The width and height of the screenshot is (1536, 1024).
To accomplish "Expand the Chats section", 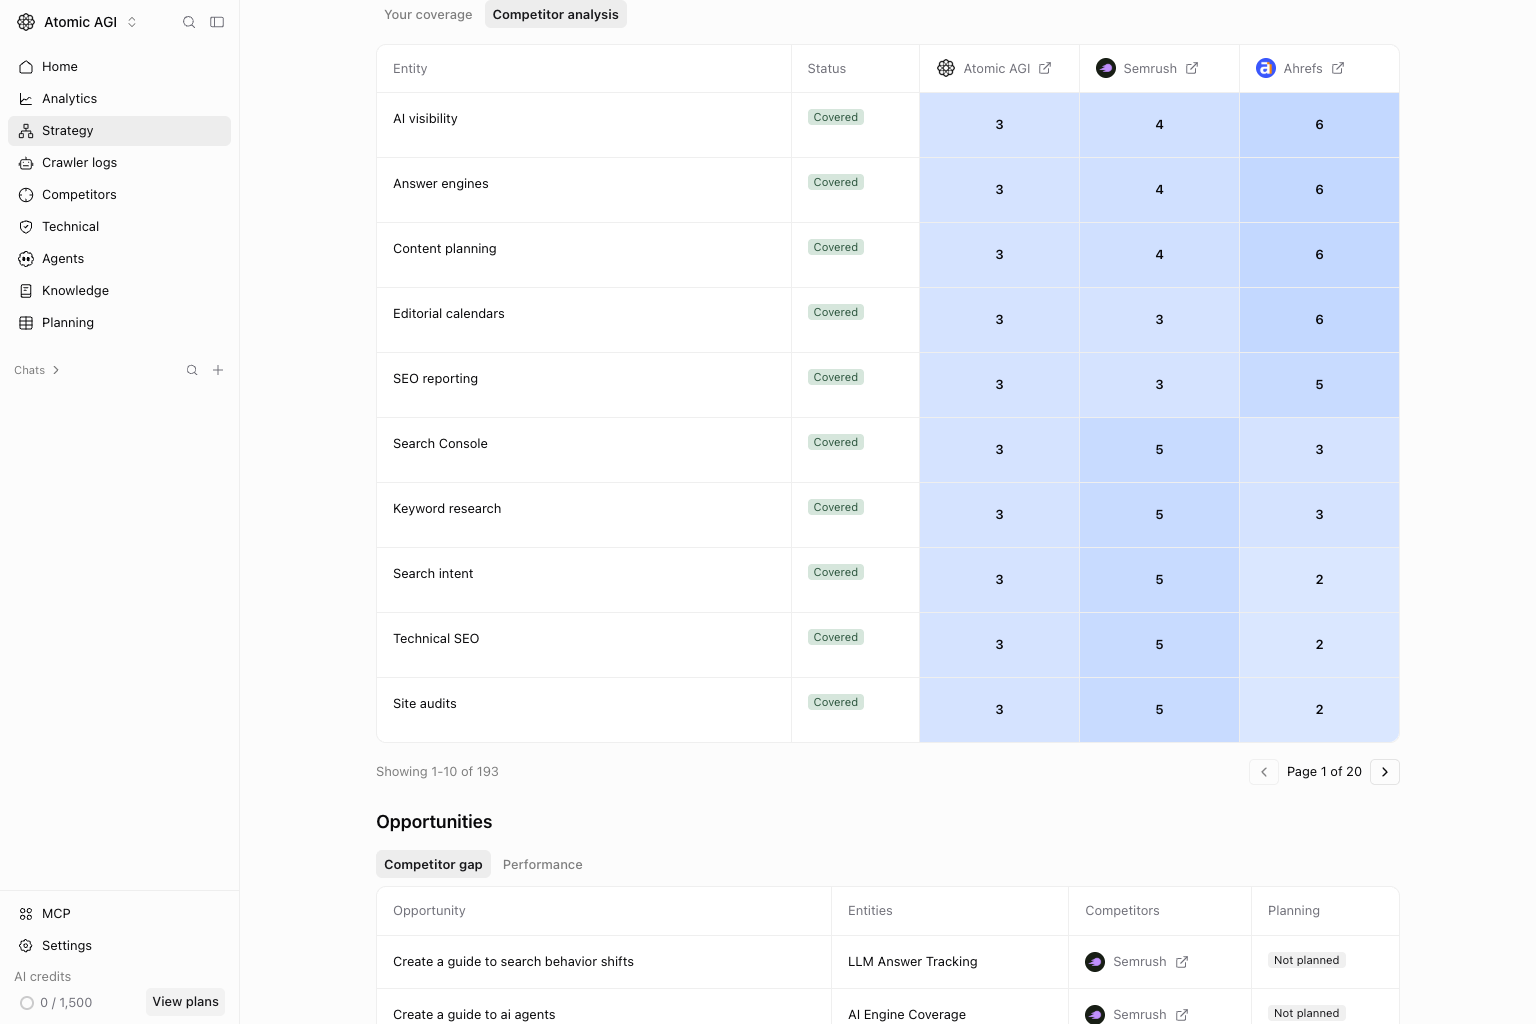I will coord(37,370).
